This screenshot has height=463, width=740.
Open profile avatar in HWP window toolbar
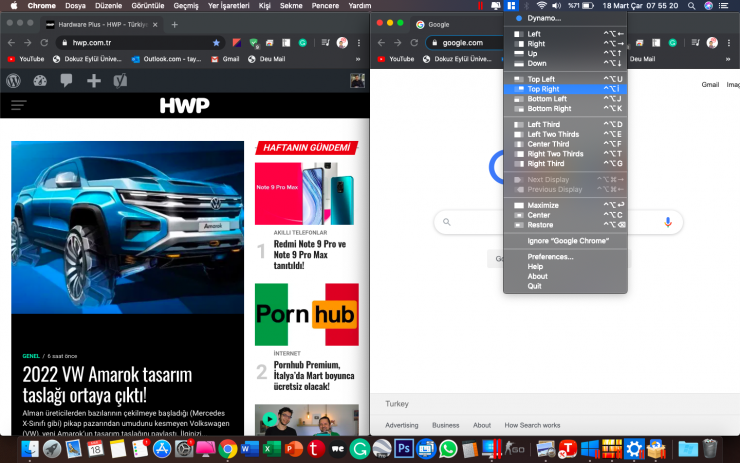(342, 42)
